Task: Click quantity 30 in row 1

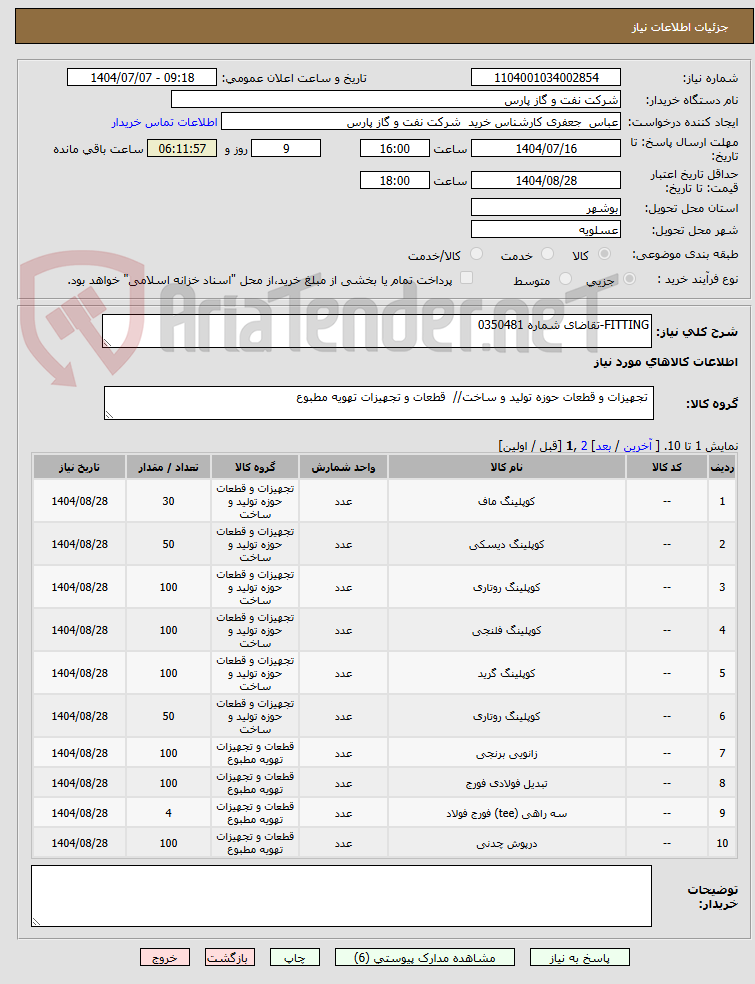Action: 168,501
